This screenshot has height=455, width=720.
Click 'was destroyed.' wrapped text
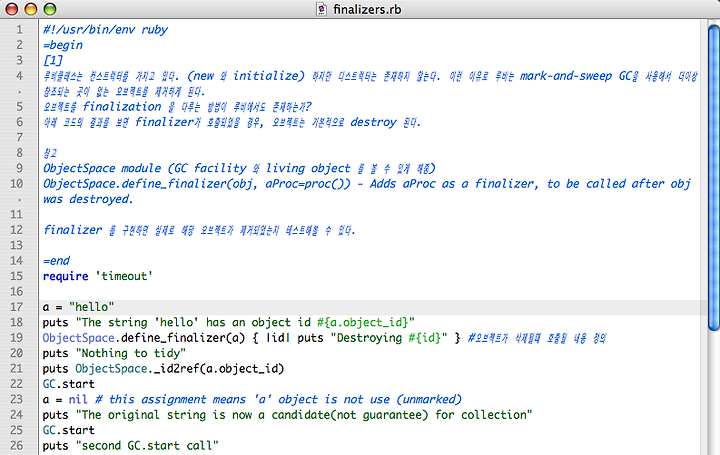click(88, 199)
